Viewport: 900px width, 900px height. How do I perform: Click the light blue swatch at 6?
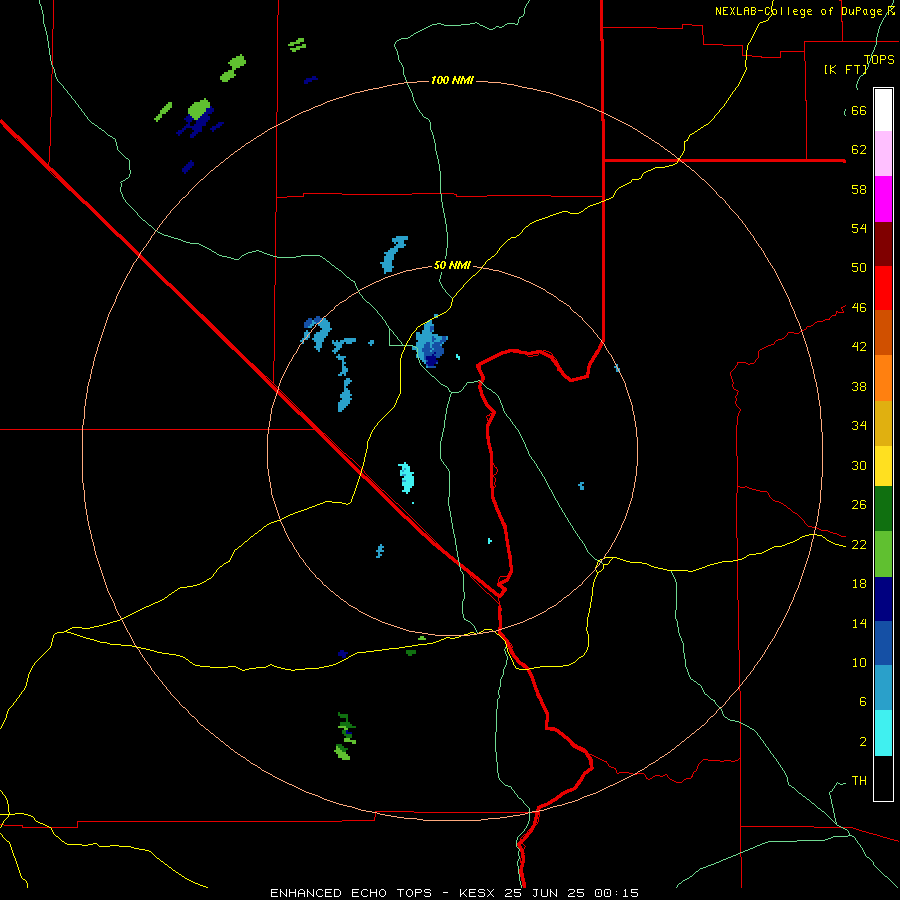(x=883, y=688)
